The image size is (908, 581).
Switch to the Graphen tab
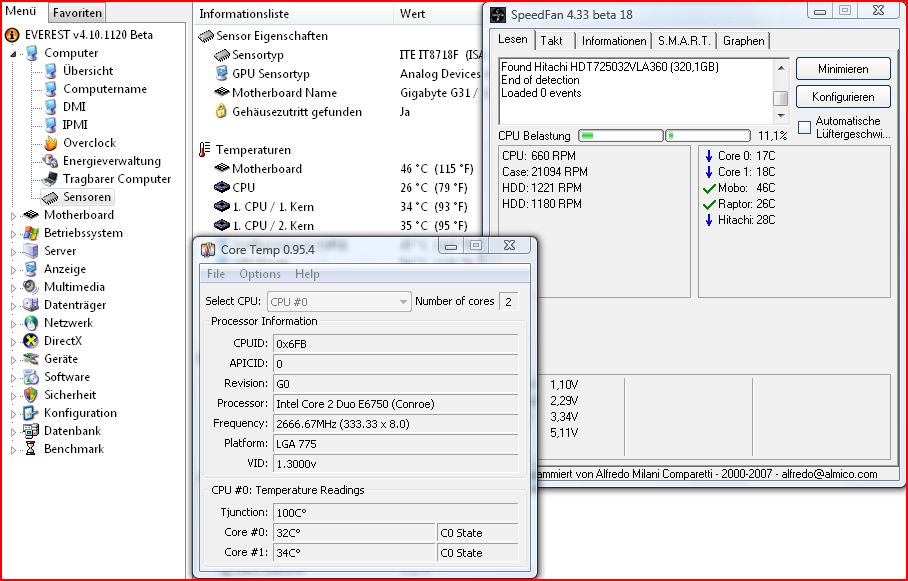coord(744,41)
